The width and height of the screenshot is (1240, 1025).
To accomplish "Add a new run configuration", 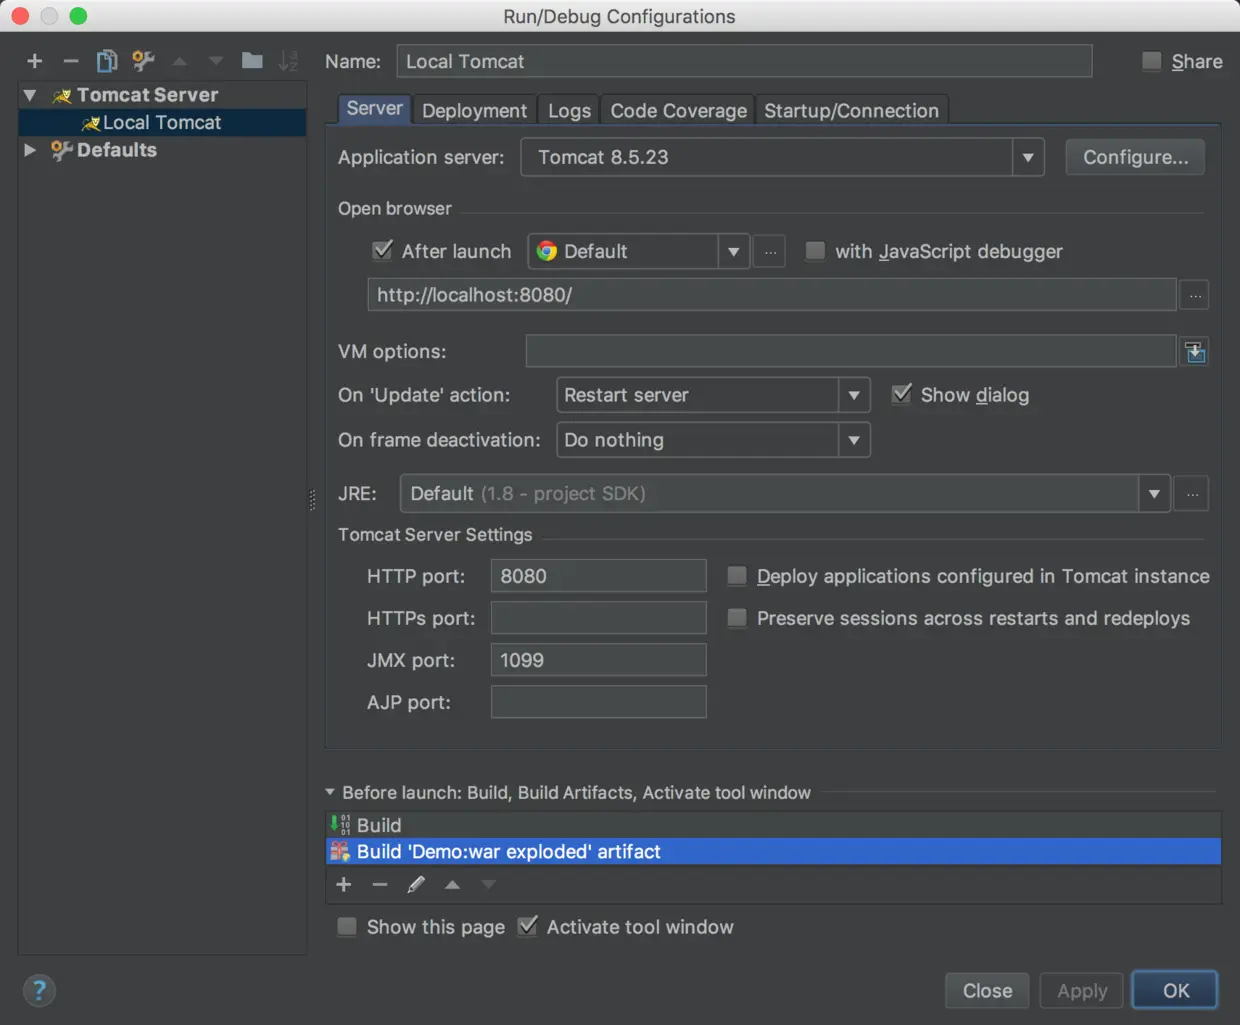I will click(34, 61).
